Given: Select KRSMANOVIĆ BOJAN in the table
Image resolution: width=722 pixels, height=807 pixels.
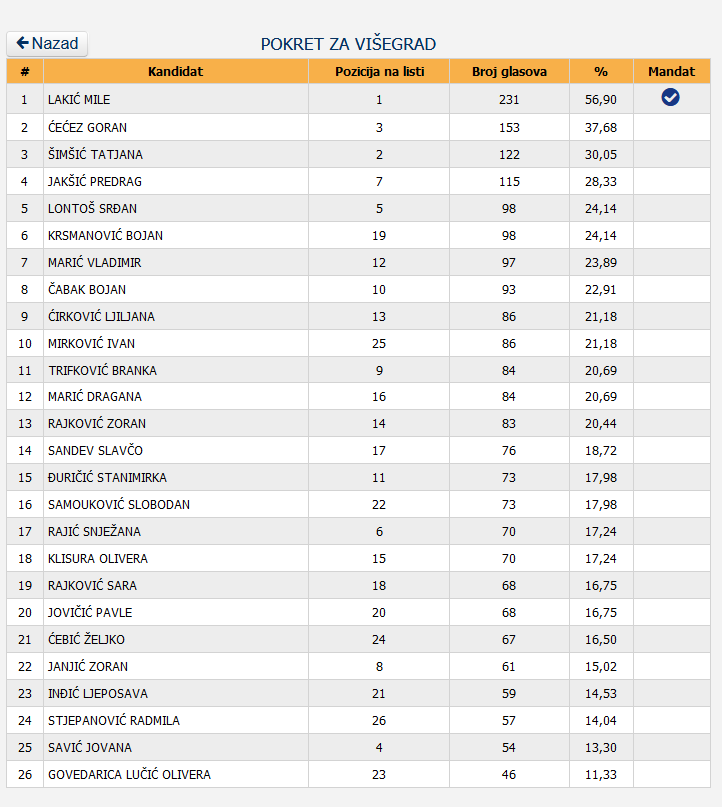Looking at the screenshot, I should tap(105, 235).
